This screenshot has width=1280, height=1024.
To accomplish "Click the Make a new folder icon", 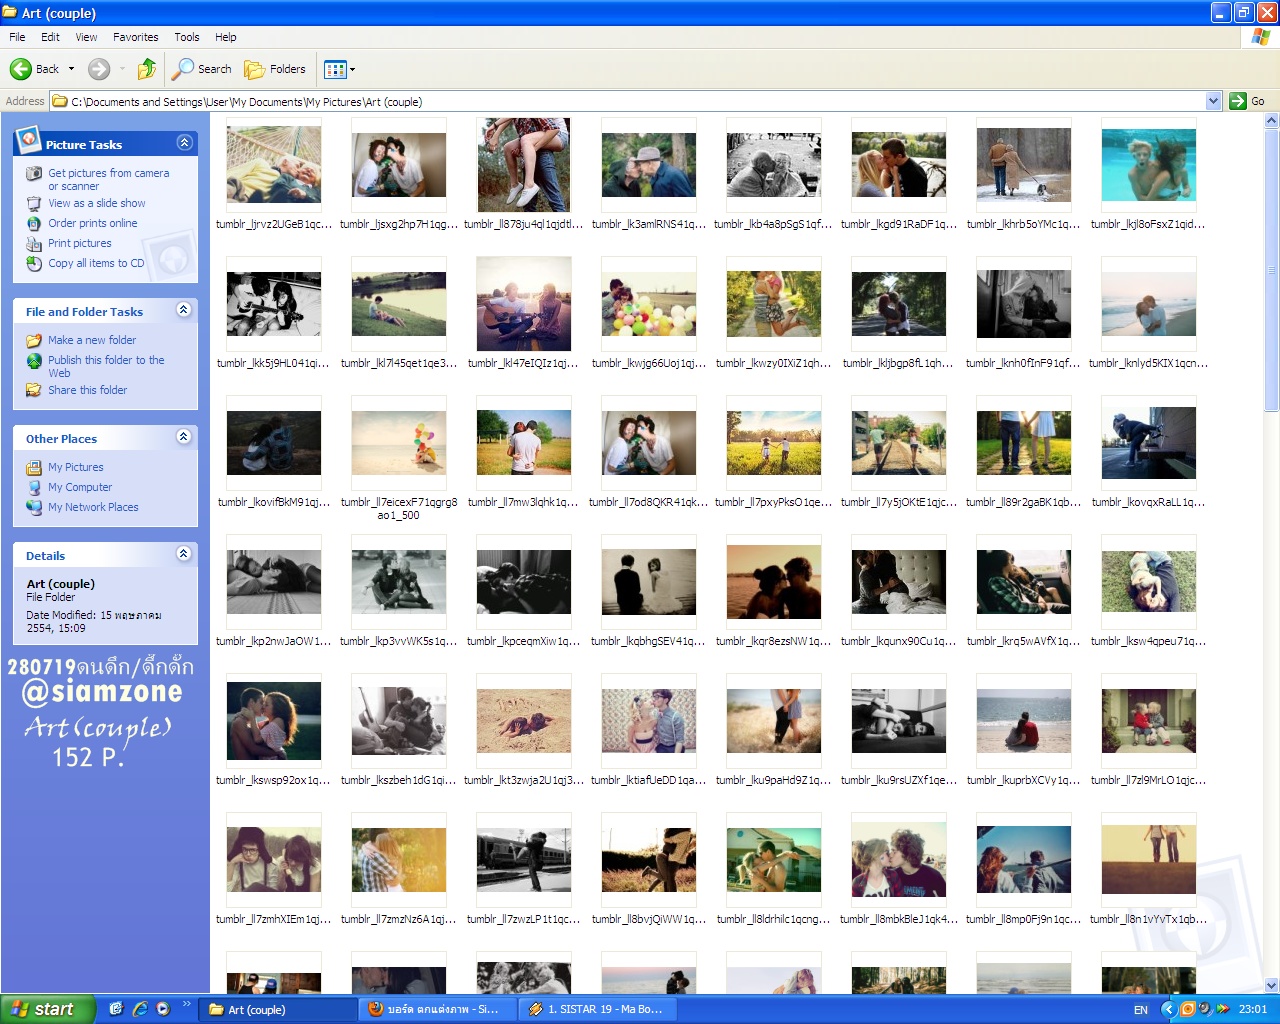I will click(x=34, y=340).
